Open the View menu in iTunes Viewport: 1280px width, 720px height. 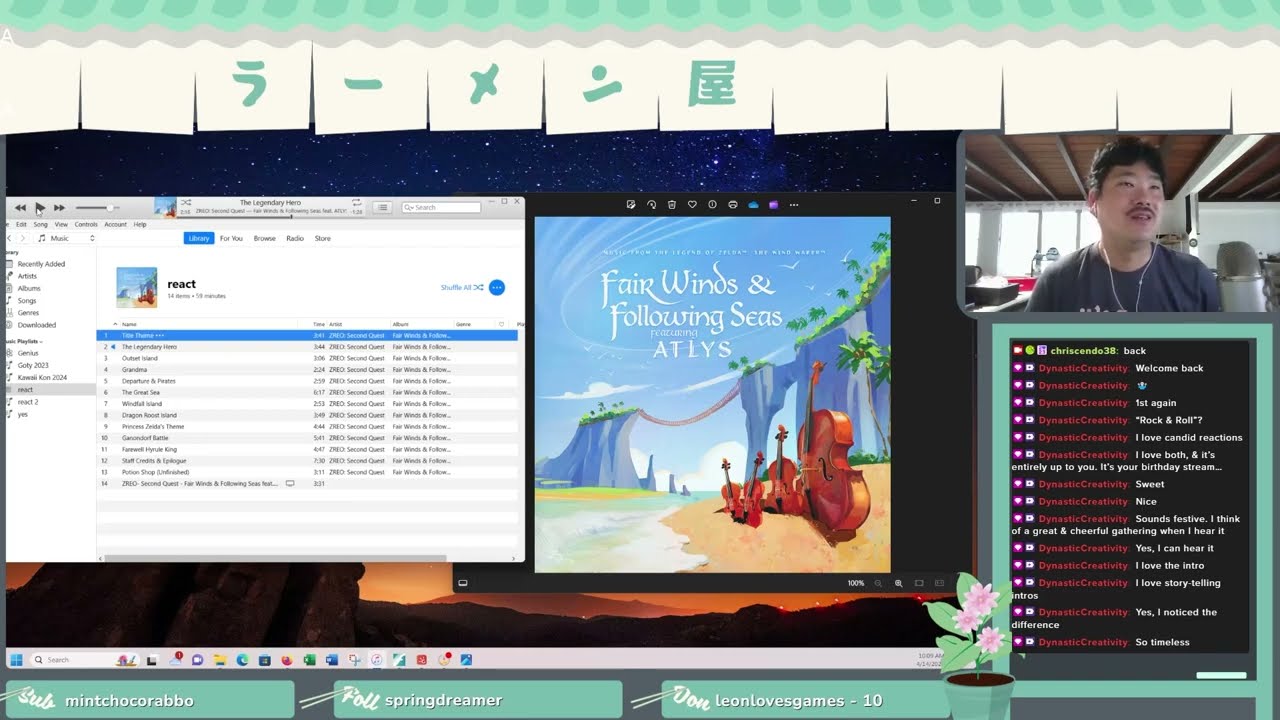coord(61,224)
